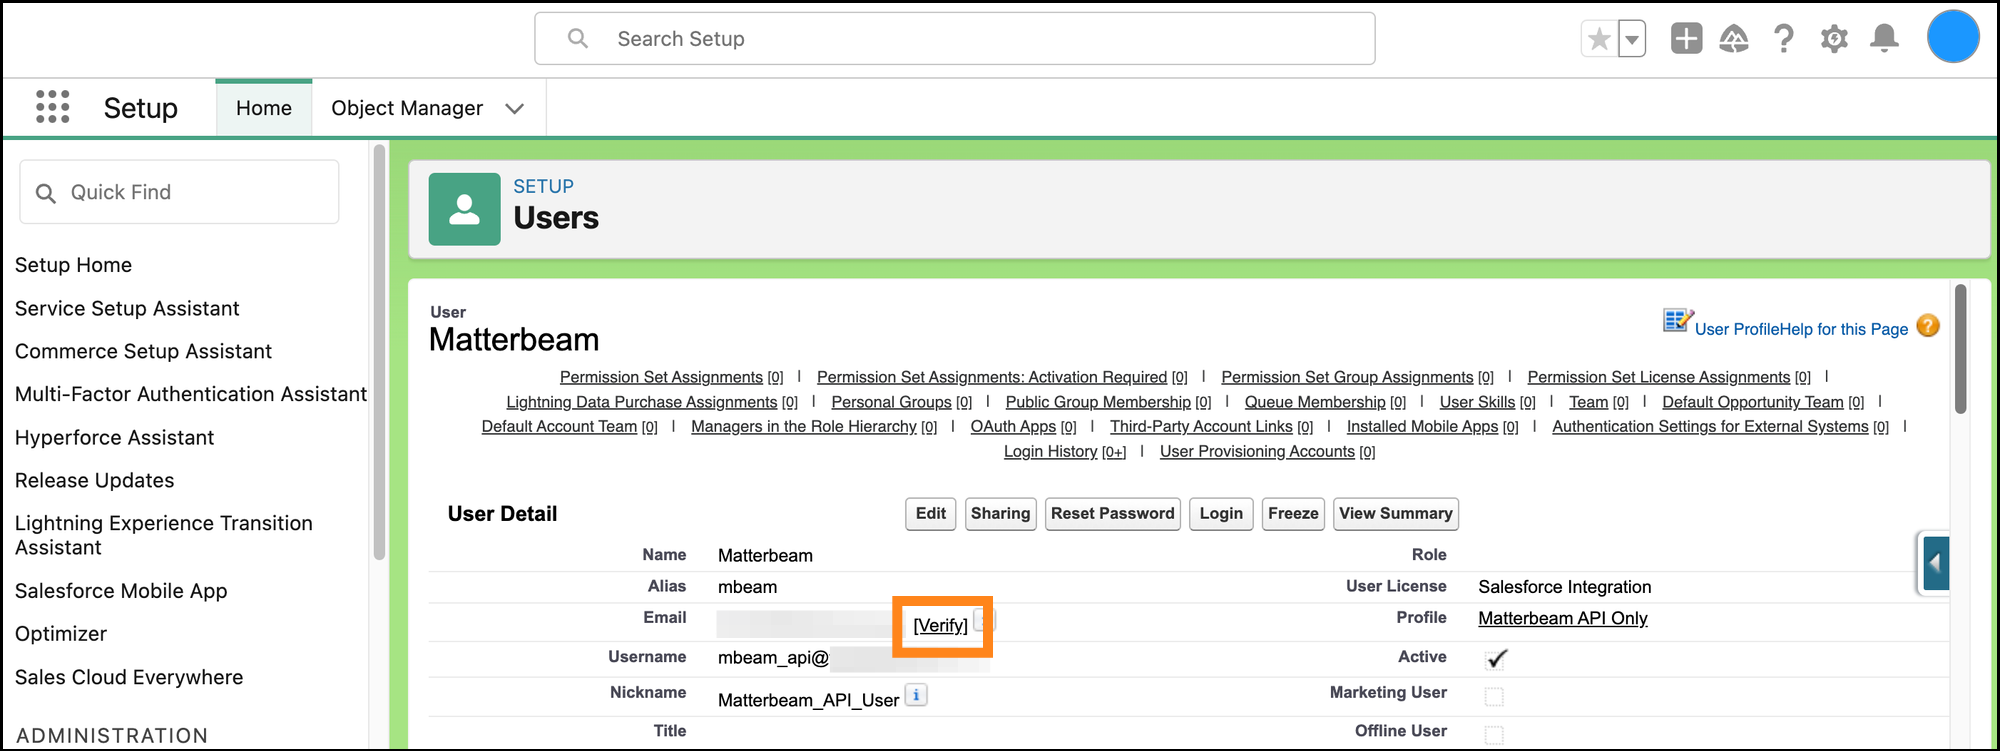Open the Notifications bell icon
The height and width of the screenshot is (751, 2000).
coord(1884,39)
